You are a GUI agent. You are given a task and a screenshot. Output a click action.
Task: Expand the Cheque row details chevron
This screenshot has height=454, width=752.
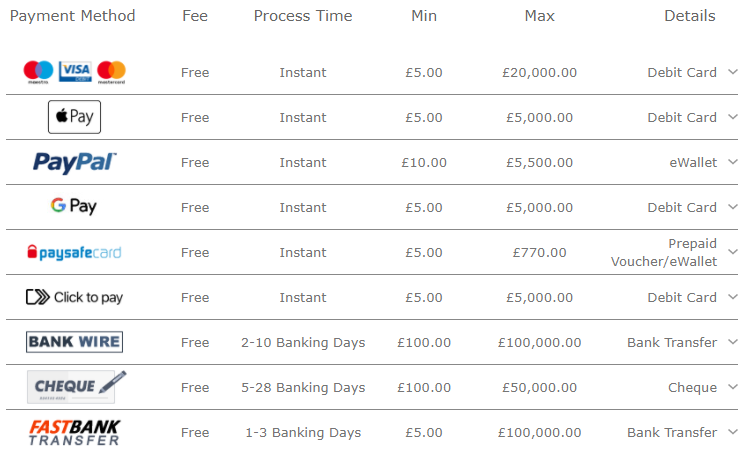[732, 387]
